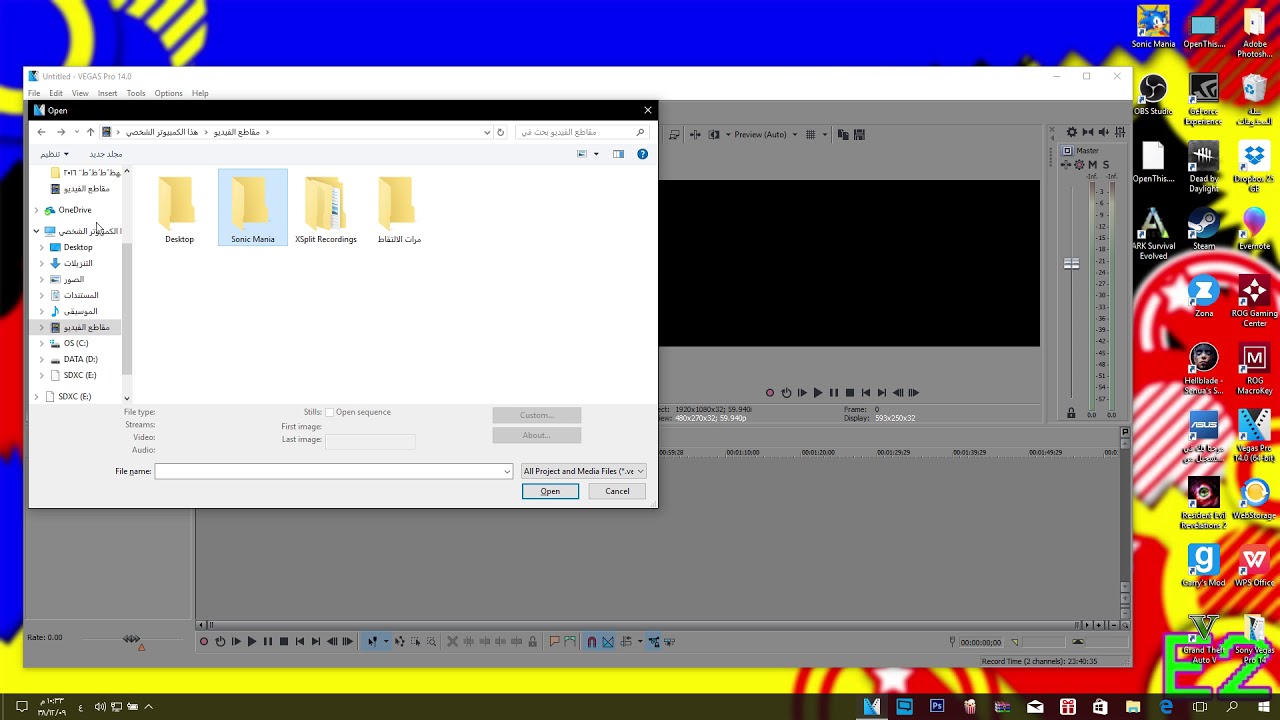Cancel the Open dialog
This screenshot has width=1280, height=720.
click(x=617, y=491)
